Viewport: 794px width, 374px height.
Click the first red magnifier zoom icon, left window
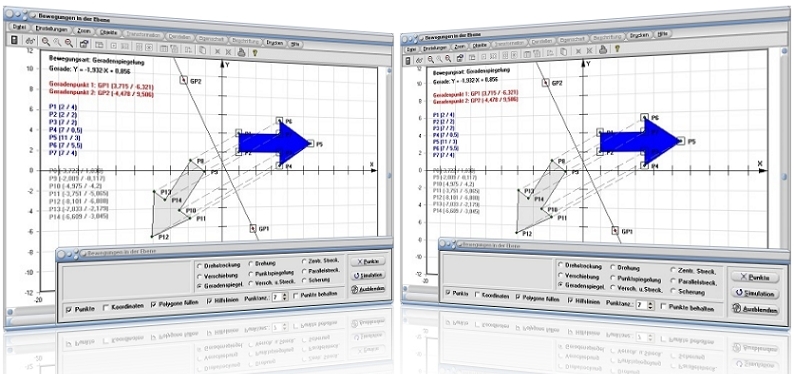(46, 42)
